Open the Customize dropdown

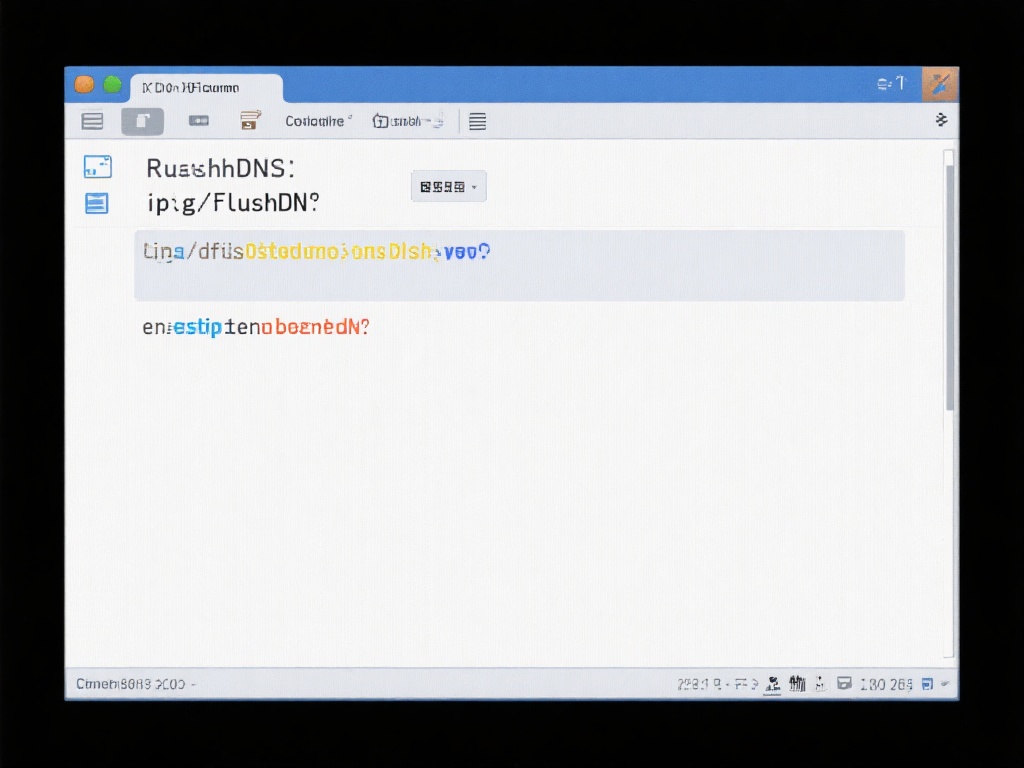(317, 120)
